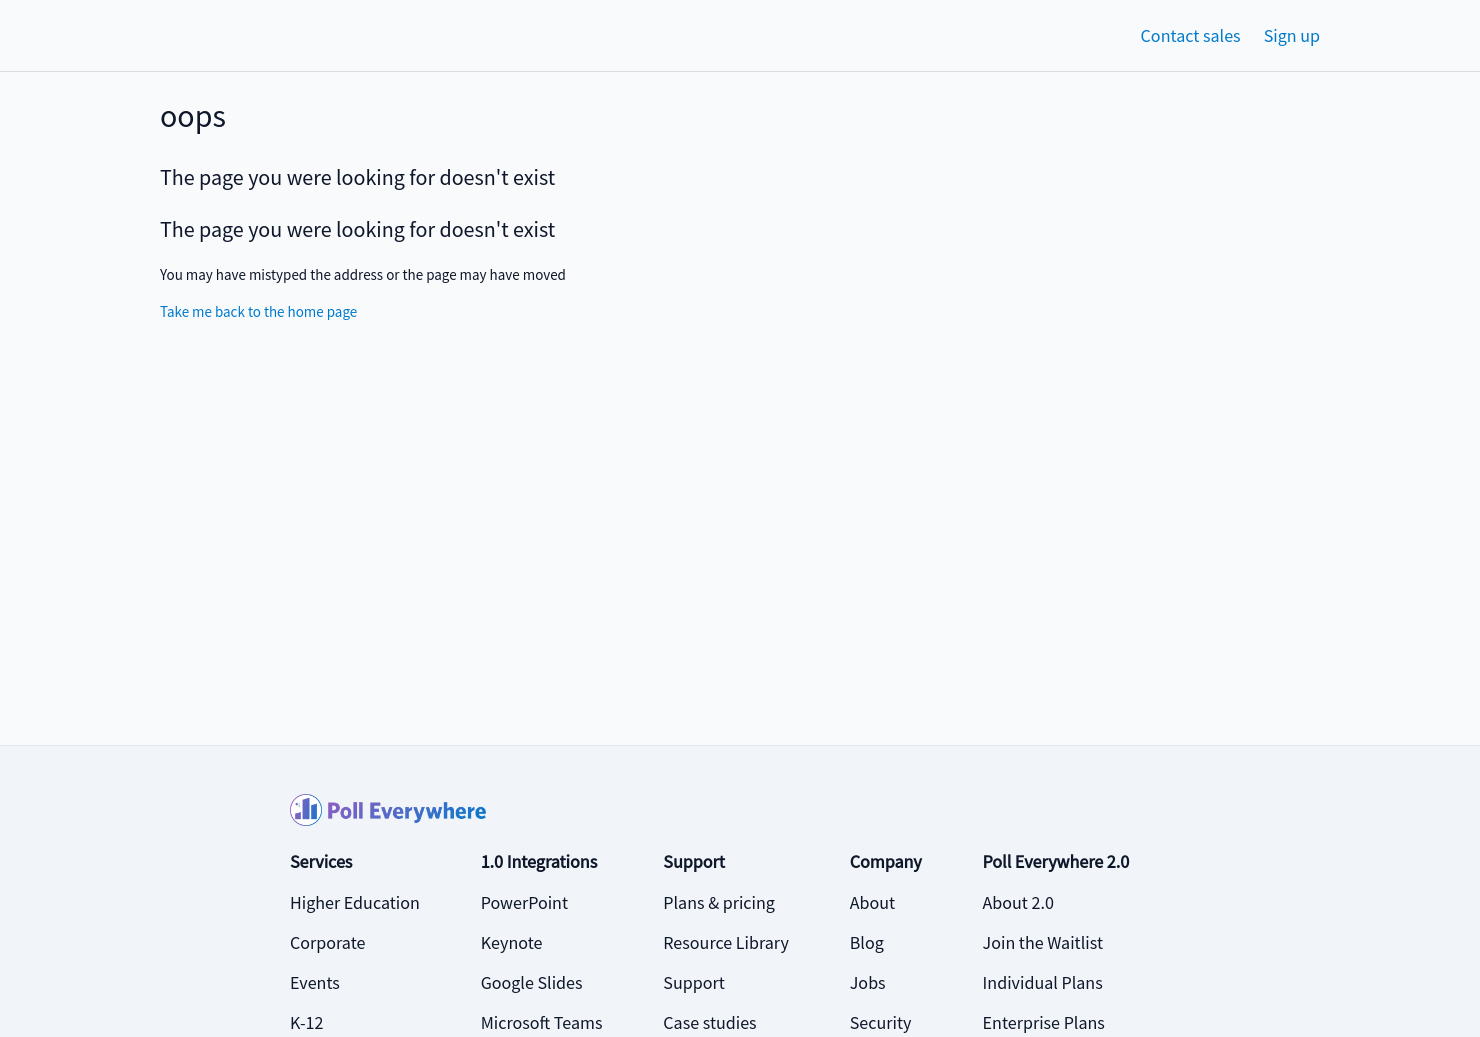The height and width of the screenshot is (1037, 1480).
Task: Open the Higher Education services page
Action: 354,903
